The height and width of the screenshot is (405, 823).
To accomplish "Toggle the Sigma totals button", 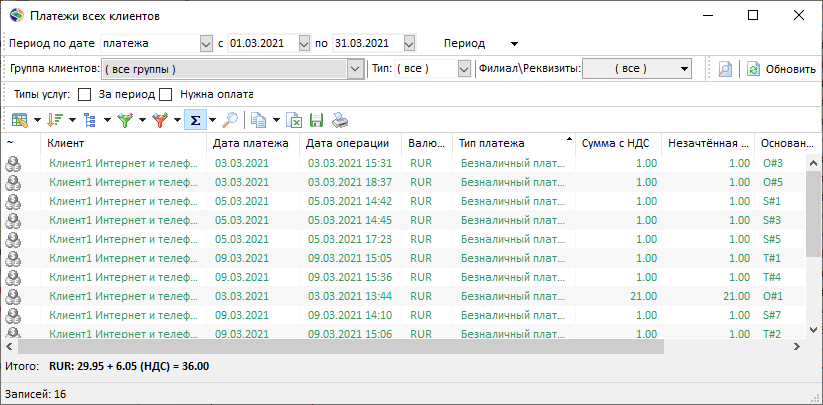I will point(195,121).
